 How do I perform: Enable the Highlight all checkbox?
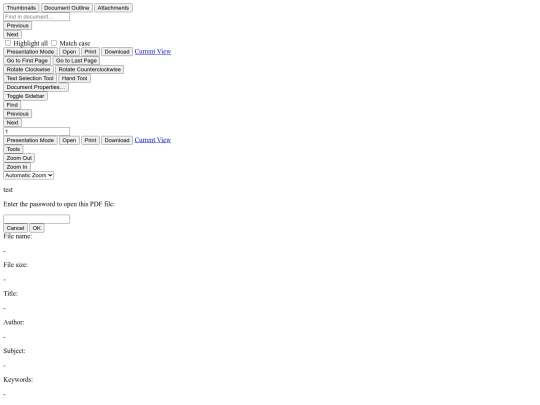pyautogui.click(x=8, y=43)
